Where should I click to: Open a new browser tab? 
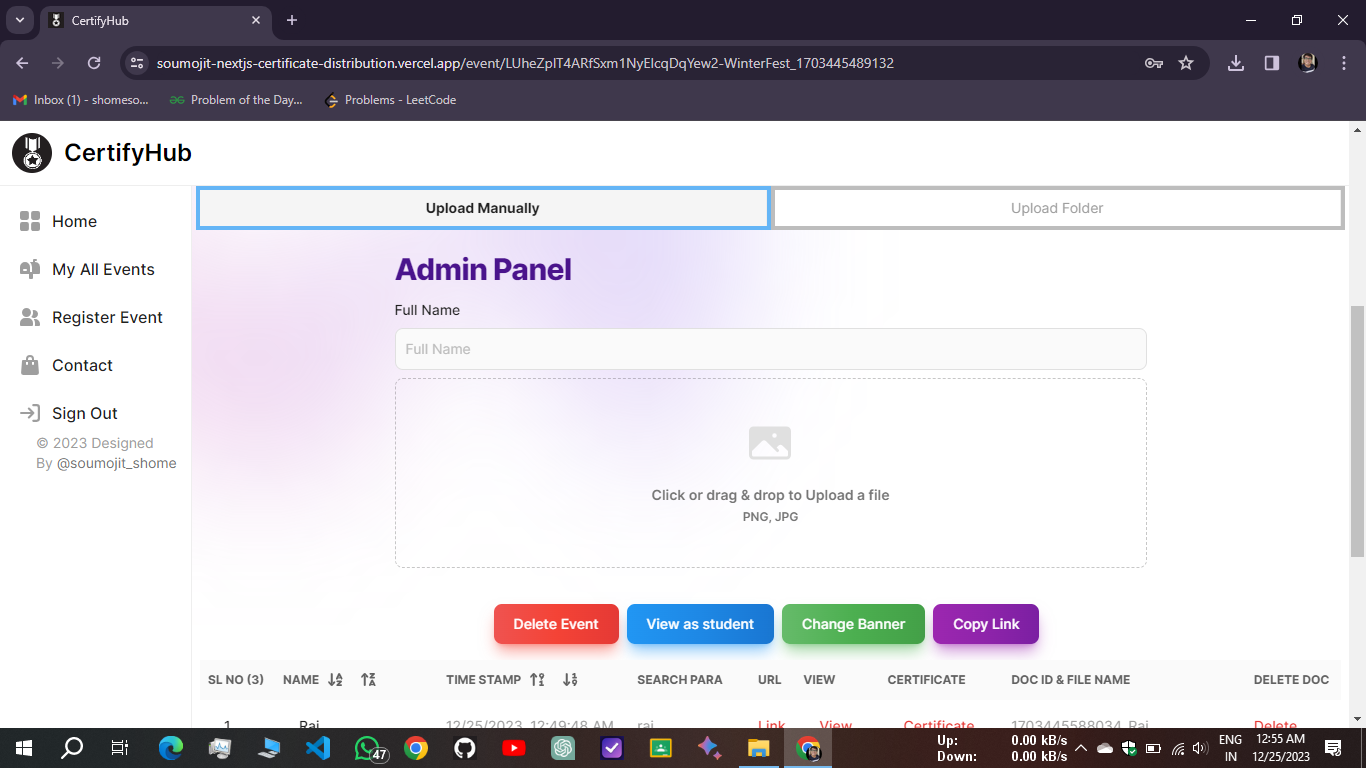(x=292, y=20)
